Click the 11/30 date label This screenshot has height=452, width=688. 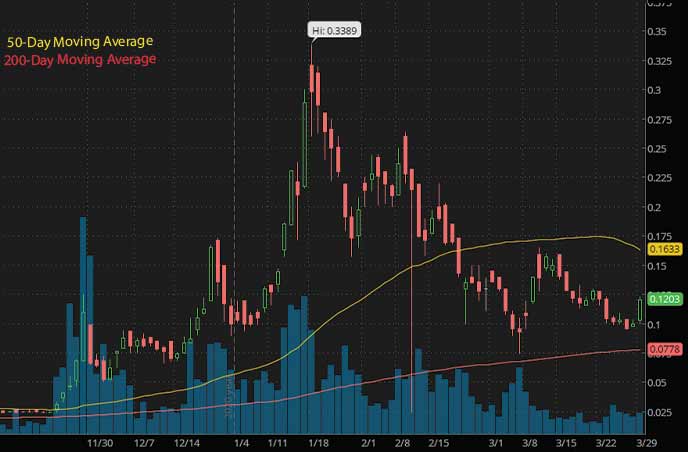[100, 443]
